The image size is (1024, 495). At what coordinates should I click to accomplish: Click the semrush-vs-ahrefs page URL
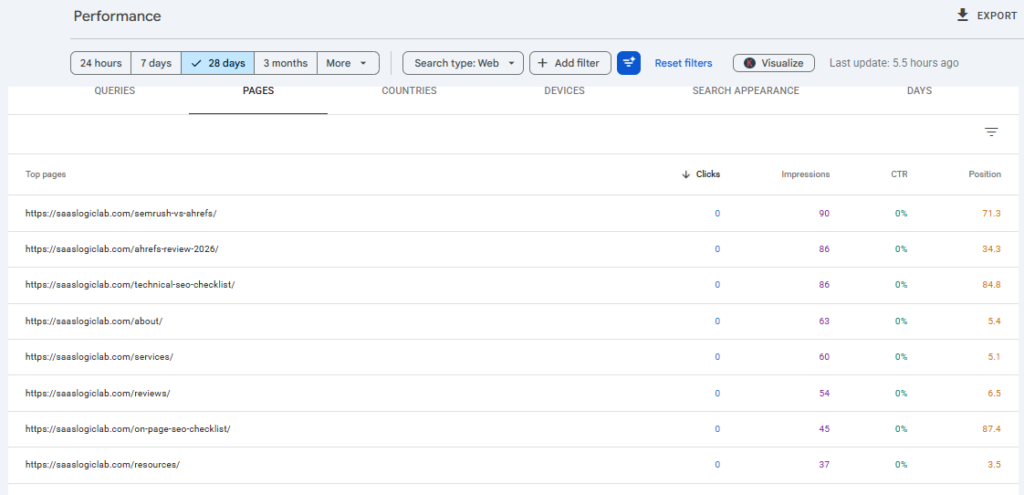coord(121,213)
